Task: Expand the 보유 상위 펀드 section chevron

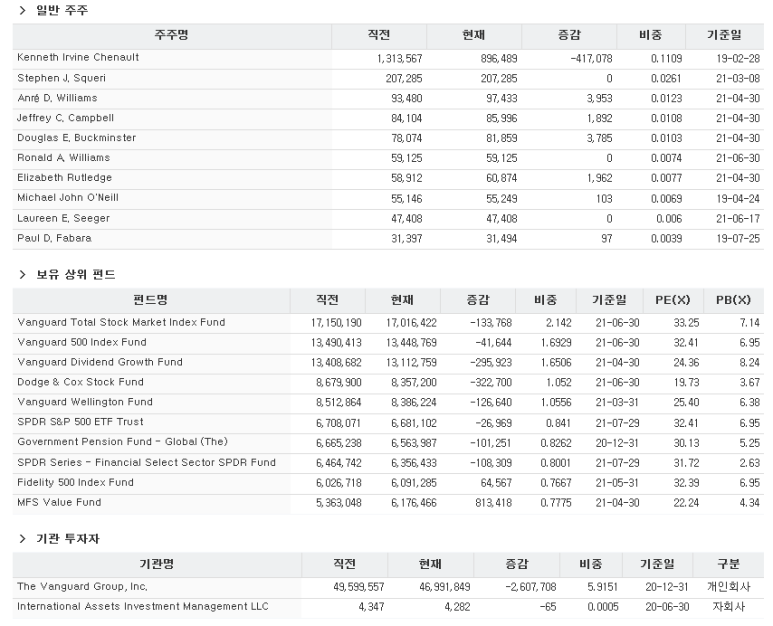Action: click(22, 275)
